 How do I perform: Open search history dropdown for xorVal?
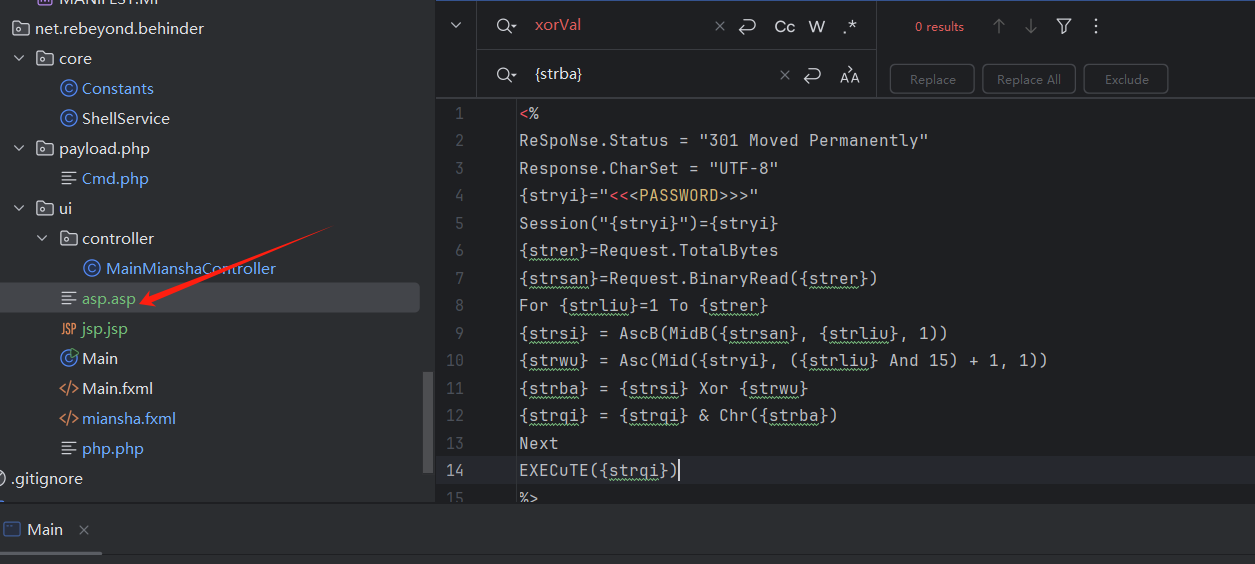tap(506, 27)
